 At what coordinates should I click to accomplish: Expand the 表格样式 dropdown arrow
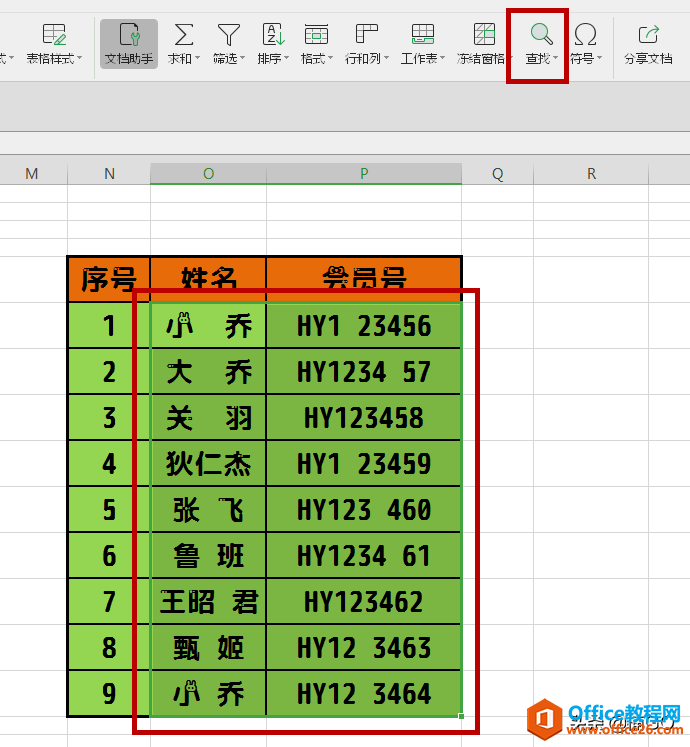click(x=80, y=59)
